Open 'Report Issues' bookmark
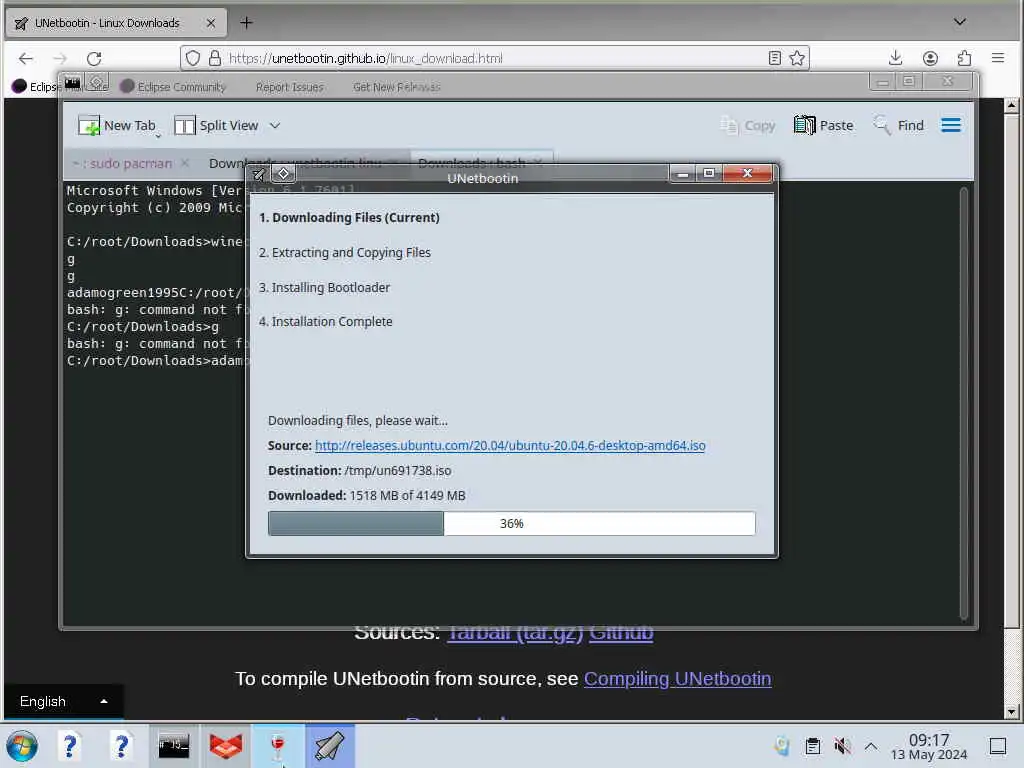Viewport: 1024px width, 768px height. [289, 87]
